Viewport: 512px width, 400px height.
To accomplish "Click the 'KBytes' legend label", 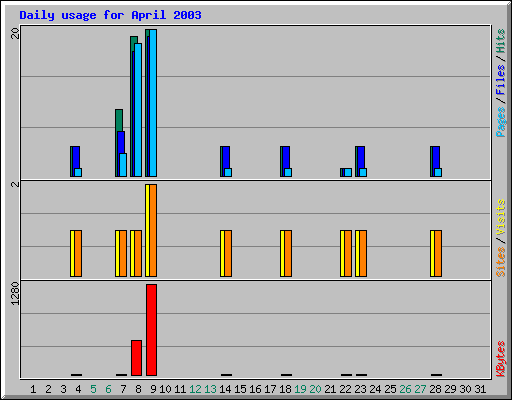I will point(501,359).
